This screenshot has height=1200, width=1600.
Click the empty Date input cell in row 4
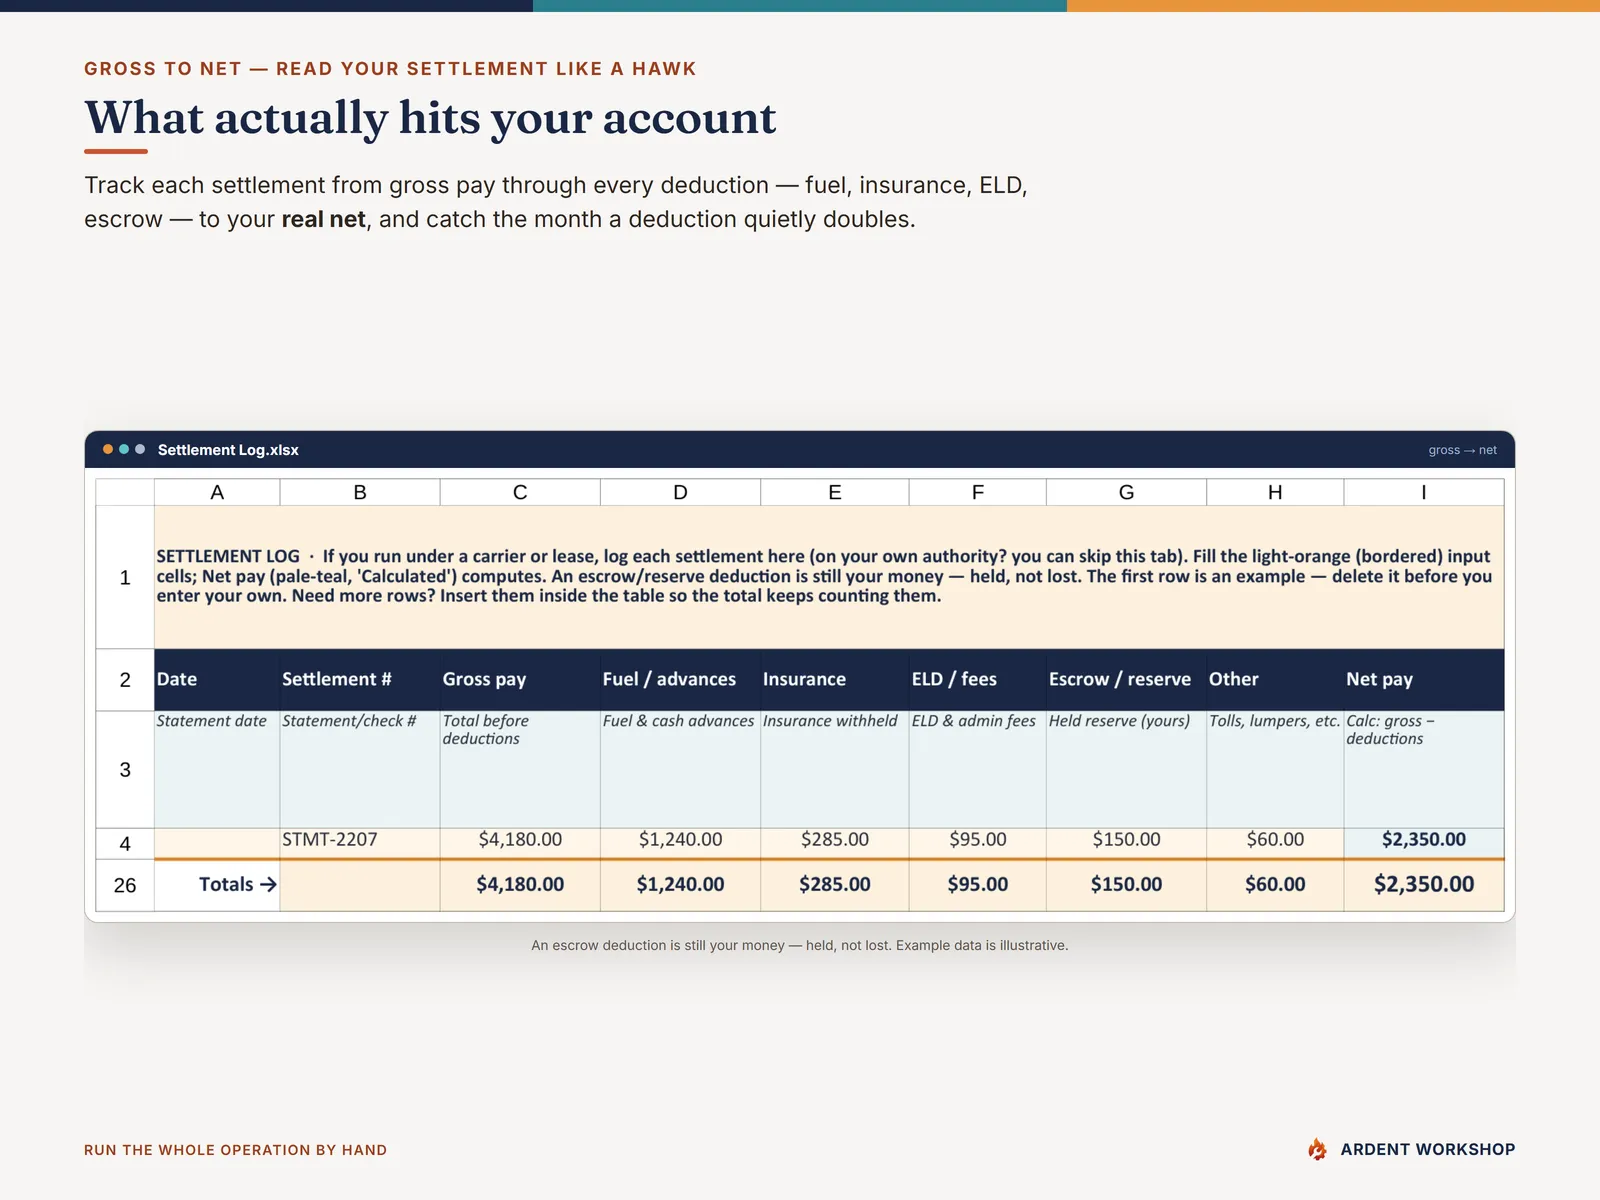pos(217,842)
